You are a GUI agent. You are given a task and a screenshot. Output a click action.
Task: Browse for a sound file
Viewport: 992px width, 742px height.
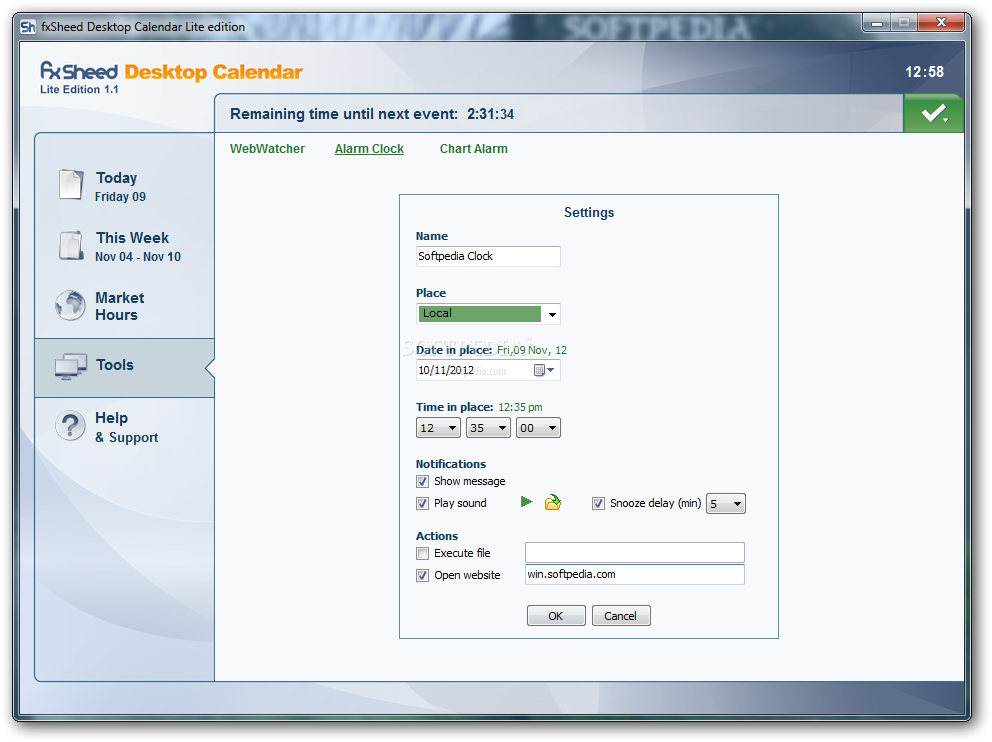[553, 502]
